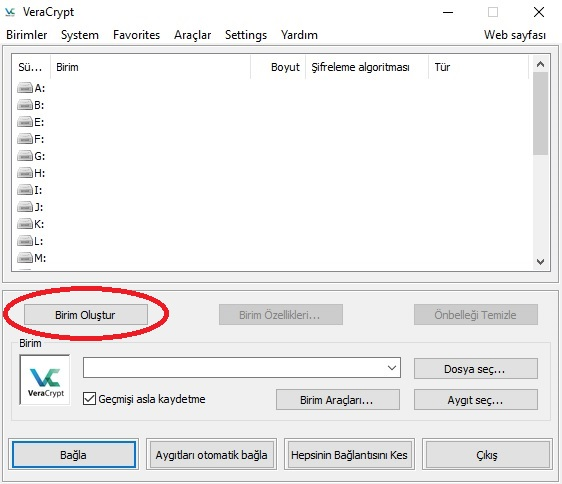Click drive list scrollbar thumb
The height and width of the screenshot is (484, 562).
pyautogui.click(x=540, y=113)
